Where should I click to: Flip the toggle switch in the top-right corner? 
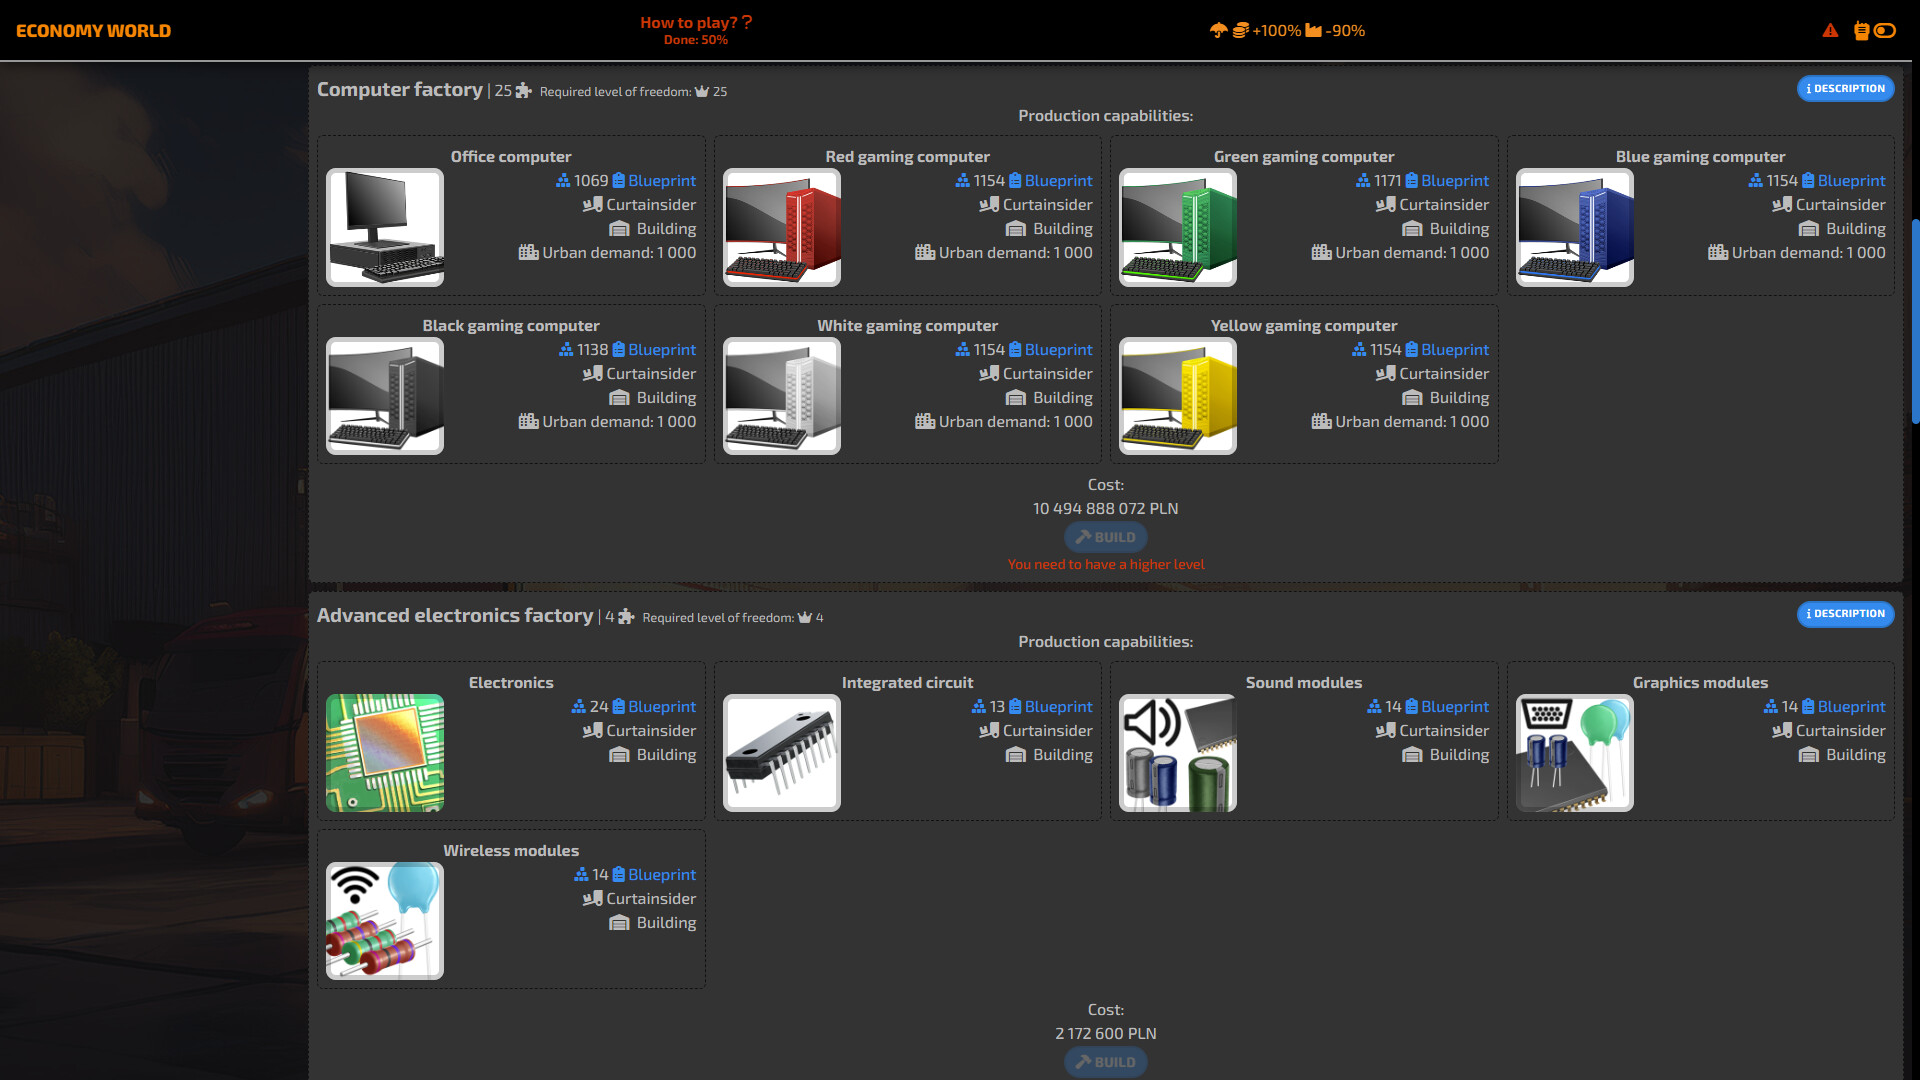1884,31
